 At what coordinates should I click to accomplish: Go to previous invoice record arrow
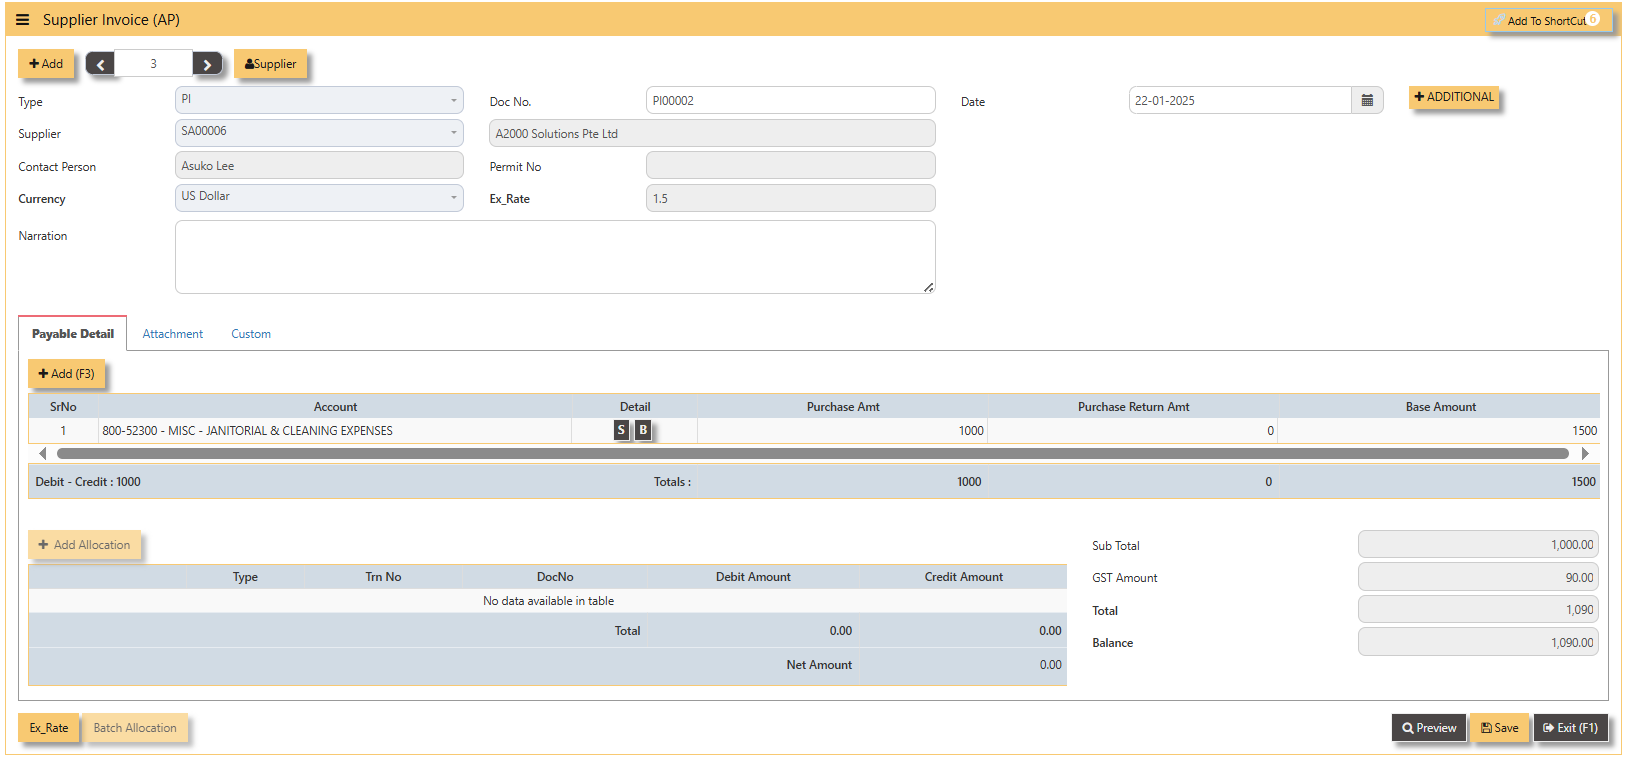(x=100, y=64)
